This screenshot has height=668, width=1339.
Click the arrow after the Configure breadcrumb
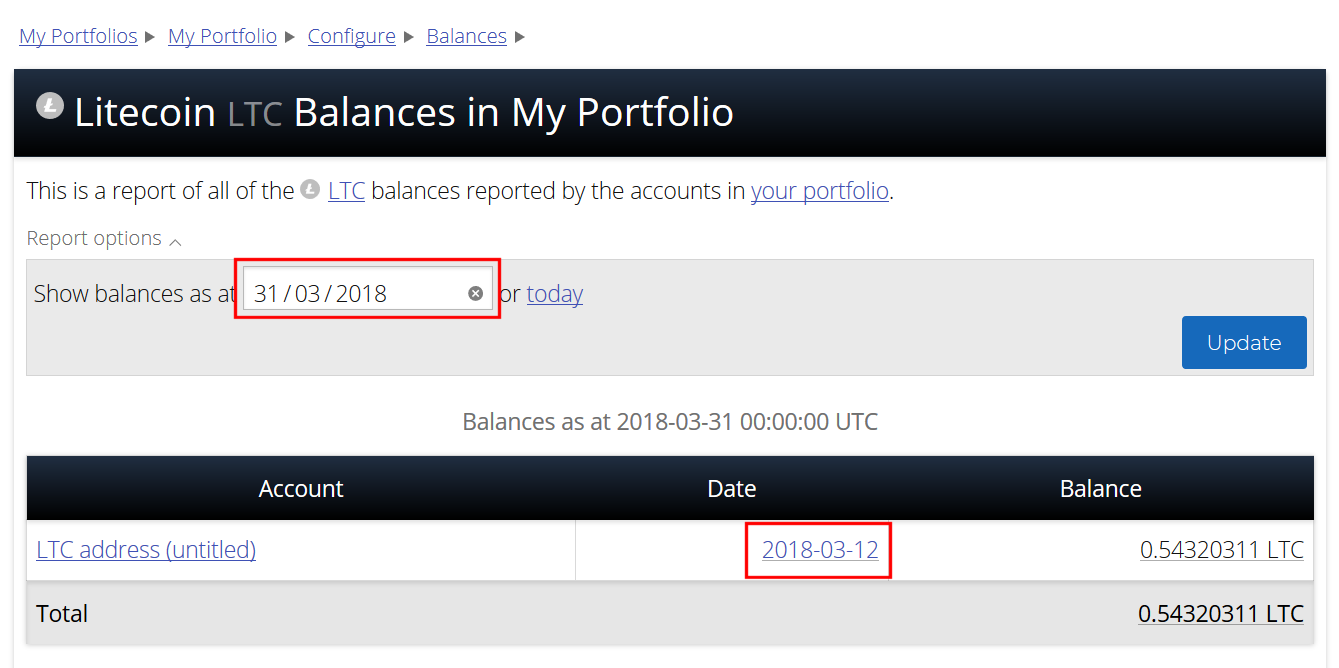click(x=408, y=37)
